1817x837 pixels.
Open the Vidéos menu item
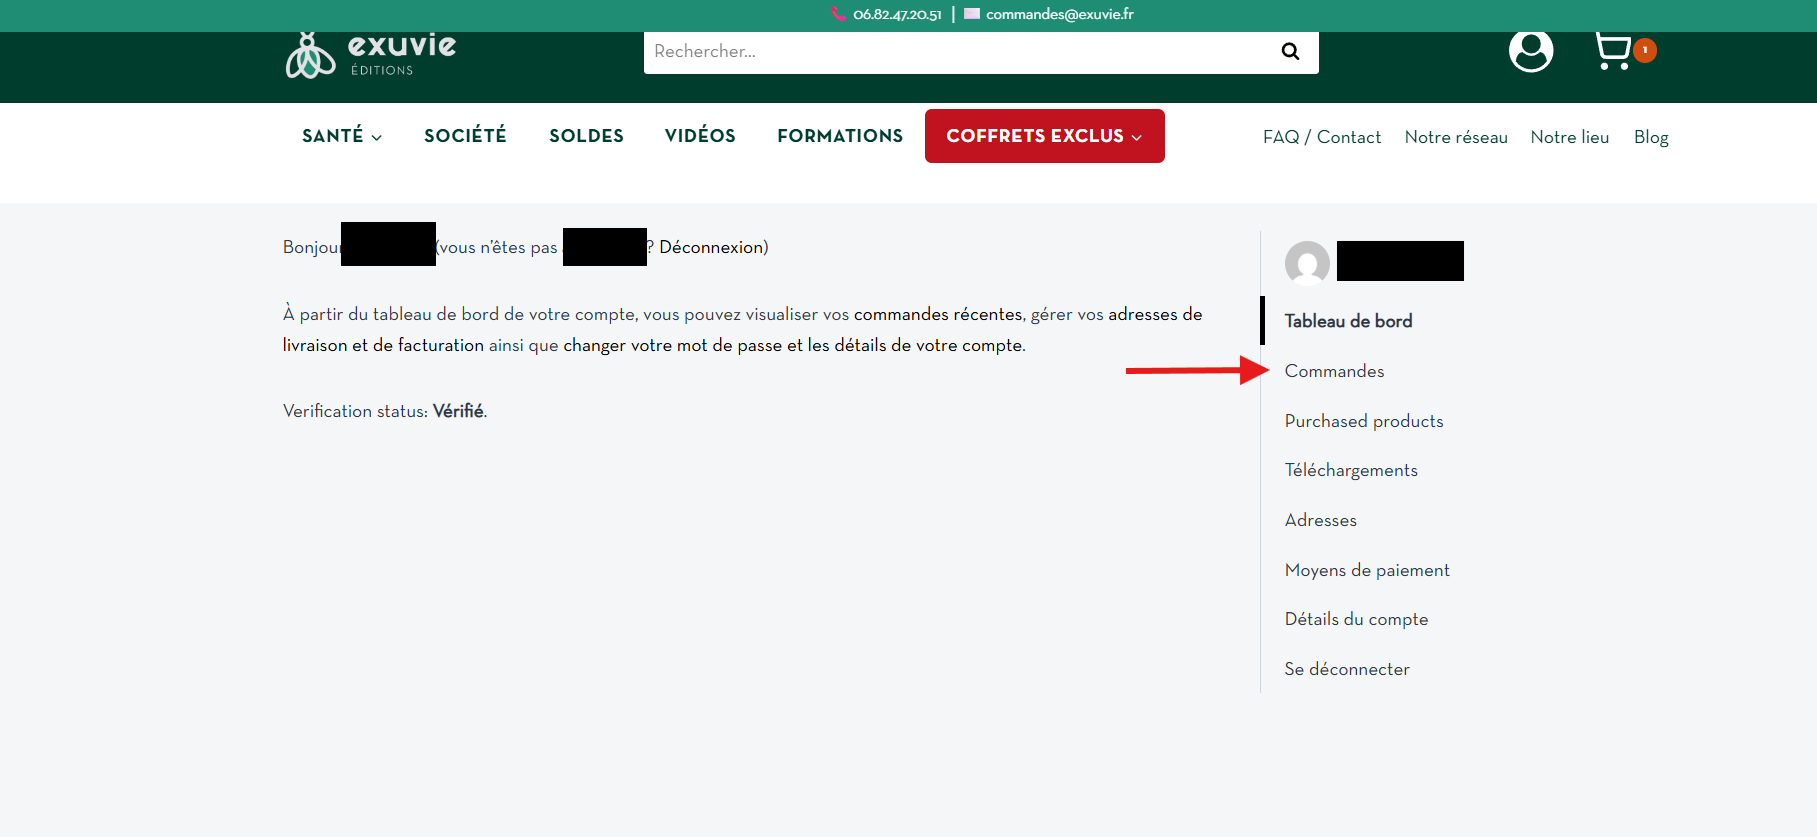(x=700, y=136)
